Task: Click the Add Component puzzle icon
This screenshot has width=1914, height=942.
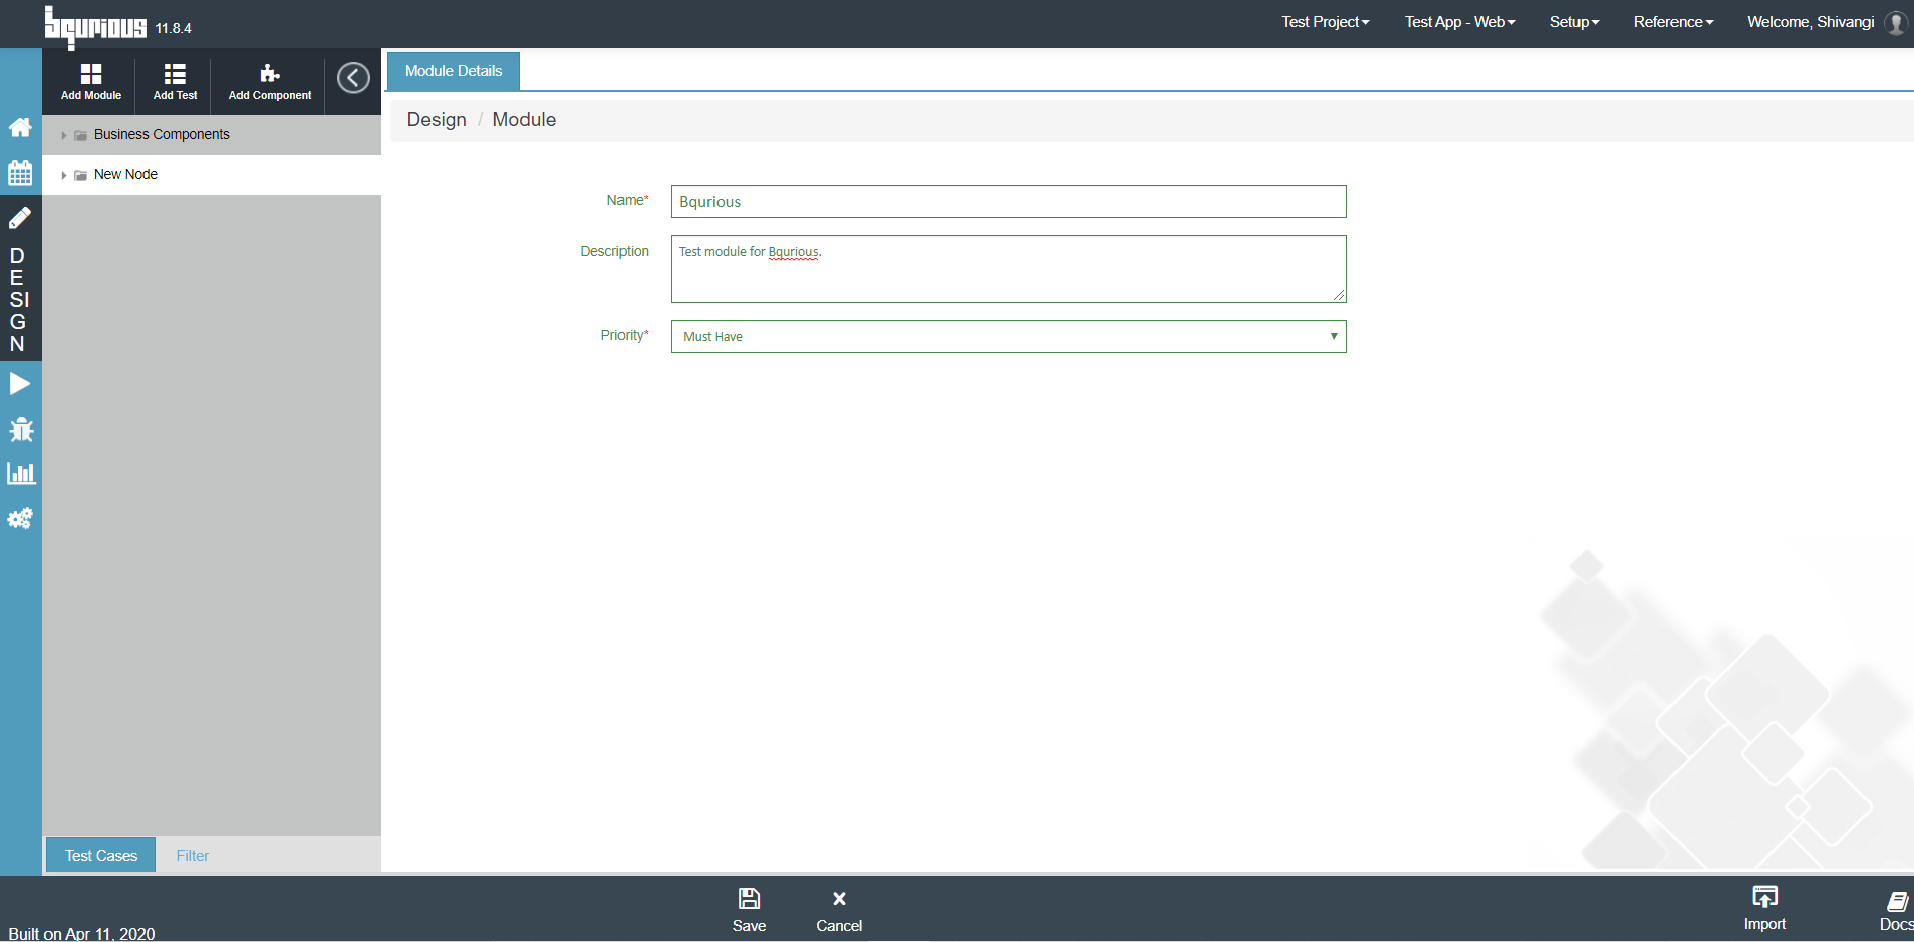Action: point(270,74)
